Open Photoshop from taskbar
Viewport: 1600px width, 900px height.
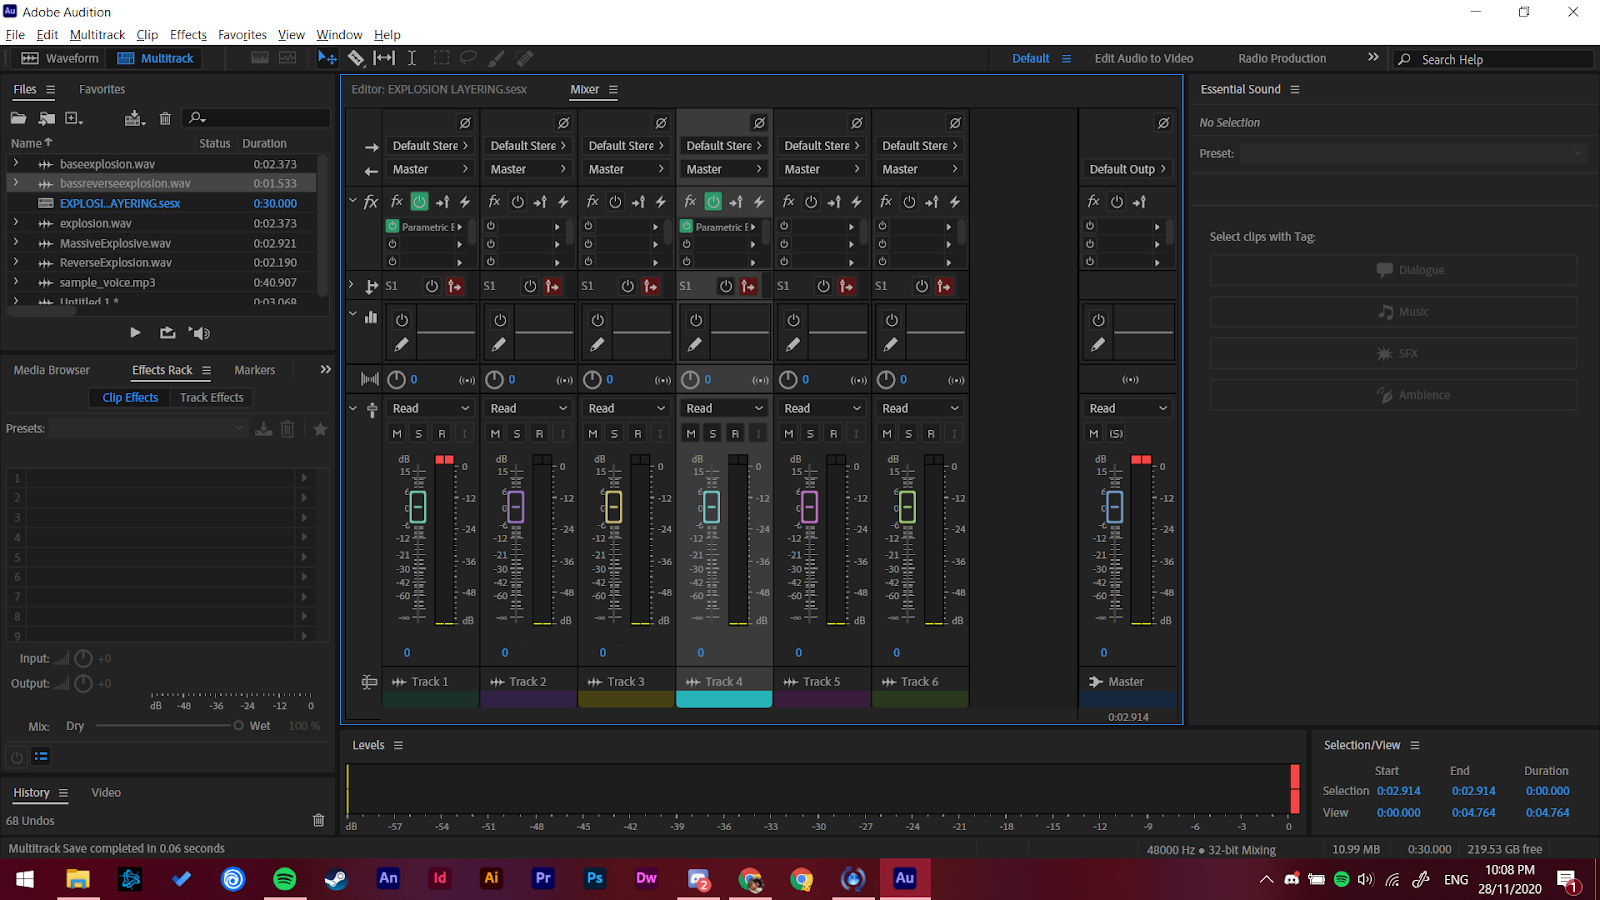[x=595, y=879]
